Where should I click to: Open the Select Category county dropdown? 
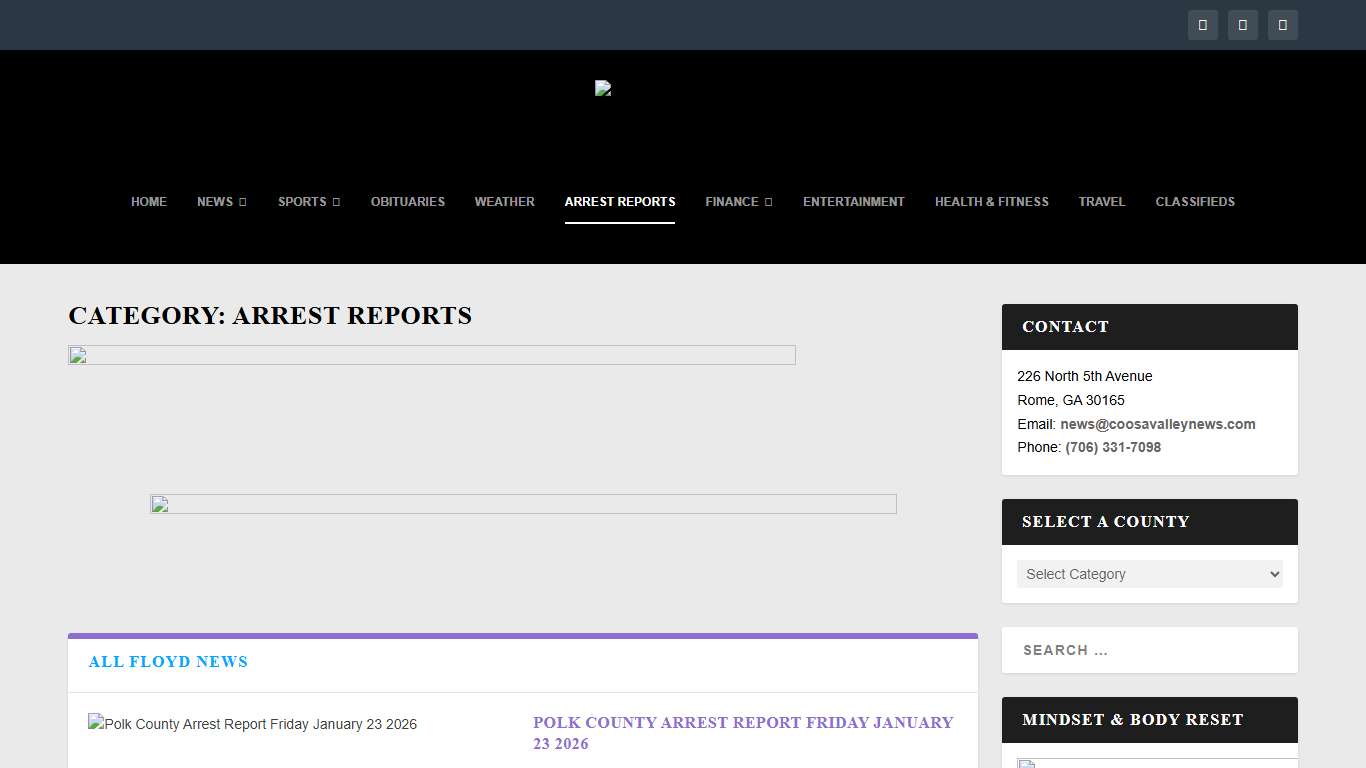(x=1149, y=573)
